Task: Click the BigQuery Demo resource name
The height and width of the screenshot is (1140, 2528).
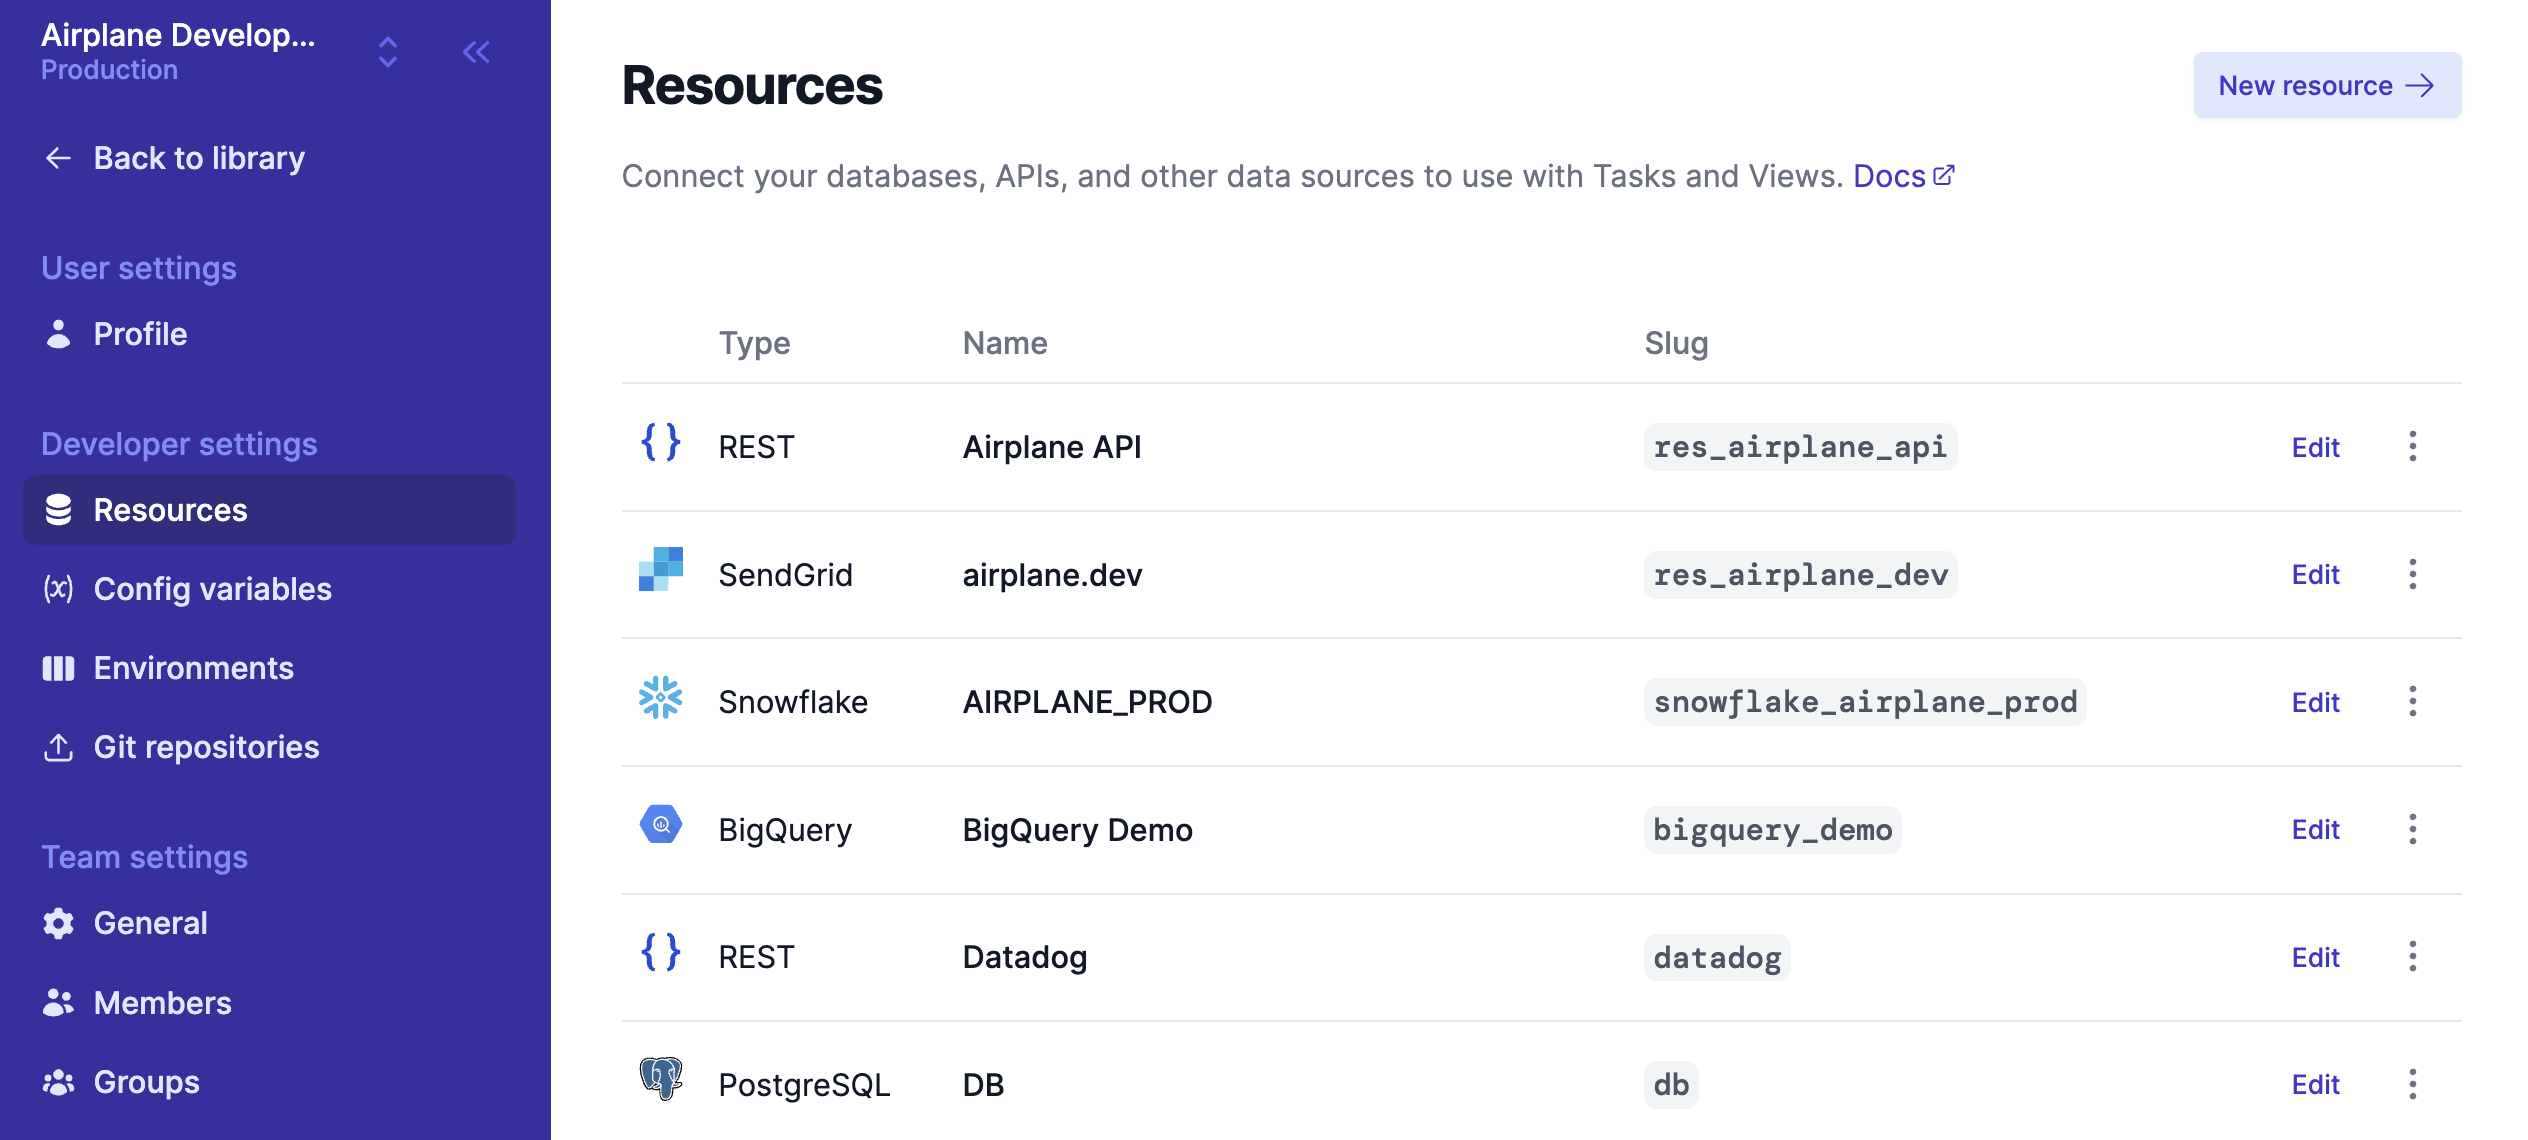Action: 1077,830
